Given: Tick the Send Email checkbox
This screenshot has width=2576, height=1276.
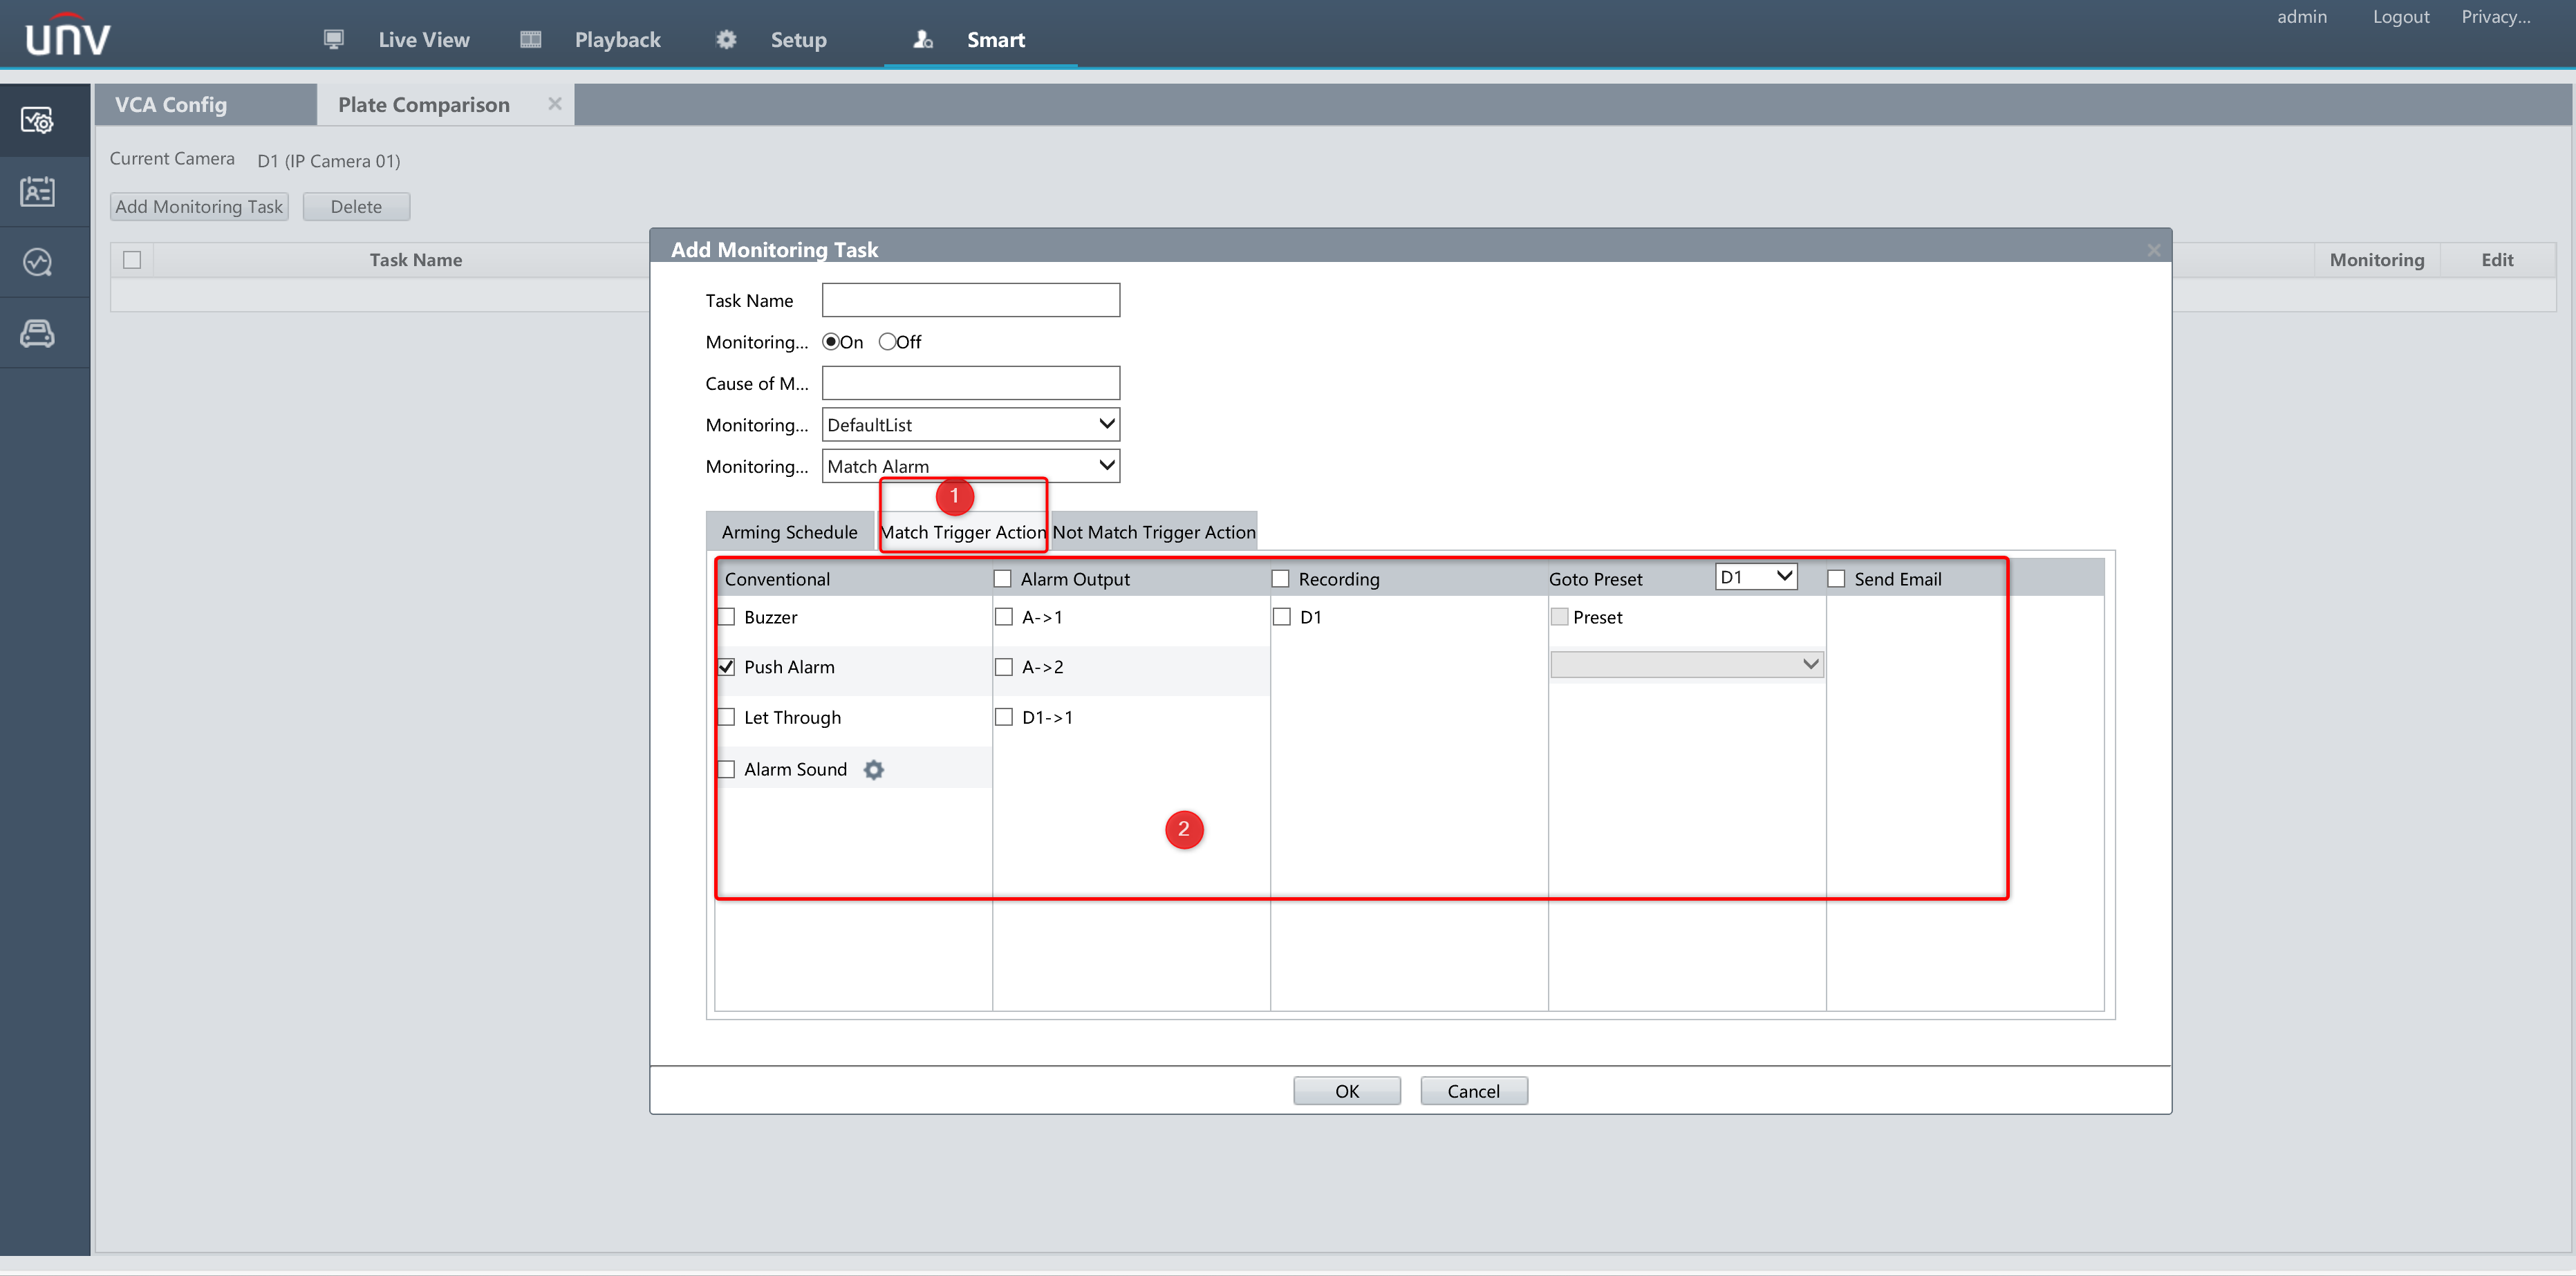Looking at the screenshot, I should (1836, 579).
